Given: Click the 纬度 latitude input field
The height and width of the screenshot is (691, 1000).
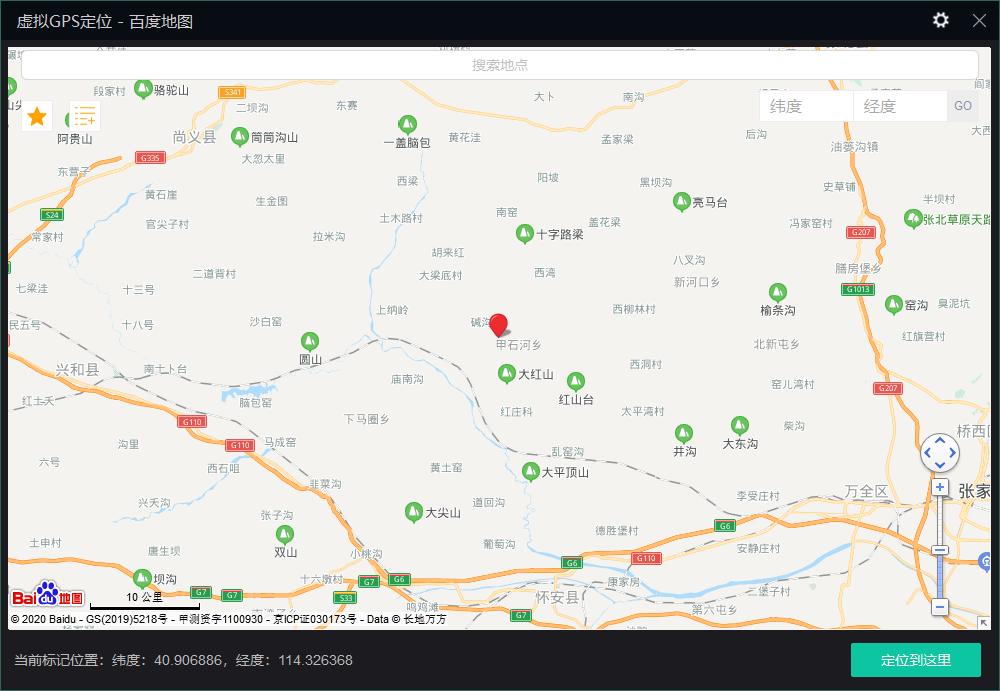Looking at the screenshot, I should click(806, 106).
